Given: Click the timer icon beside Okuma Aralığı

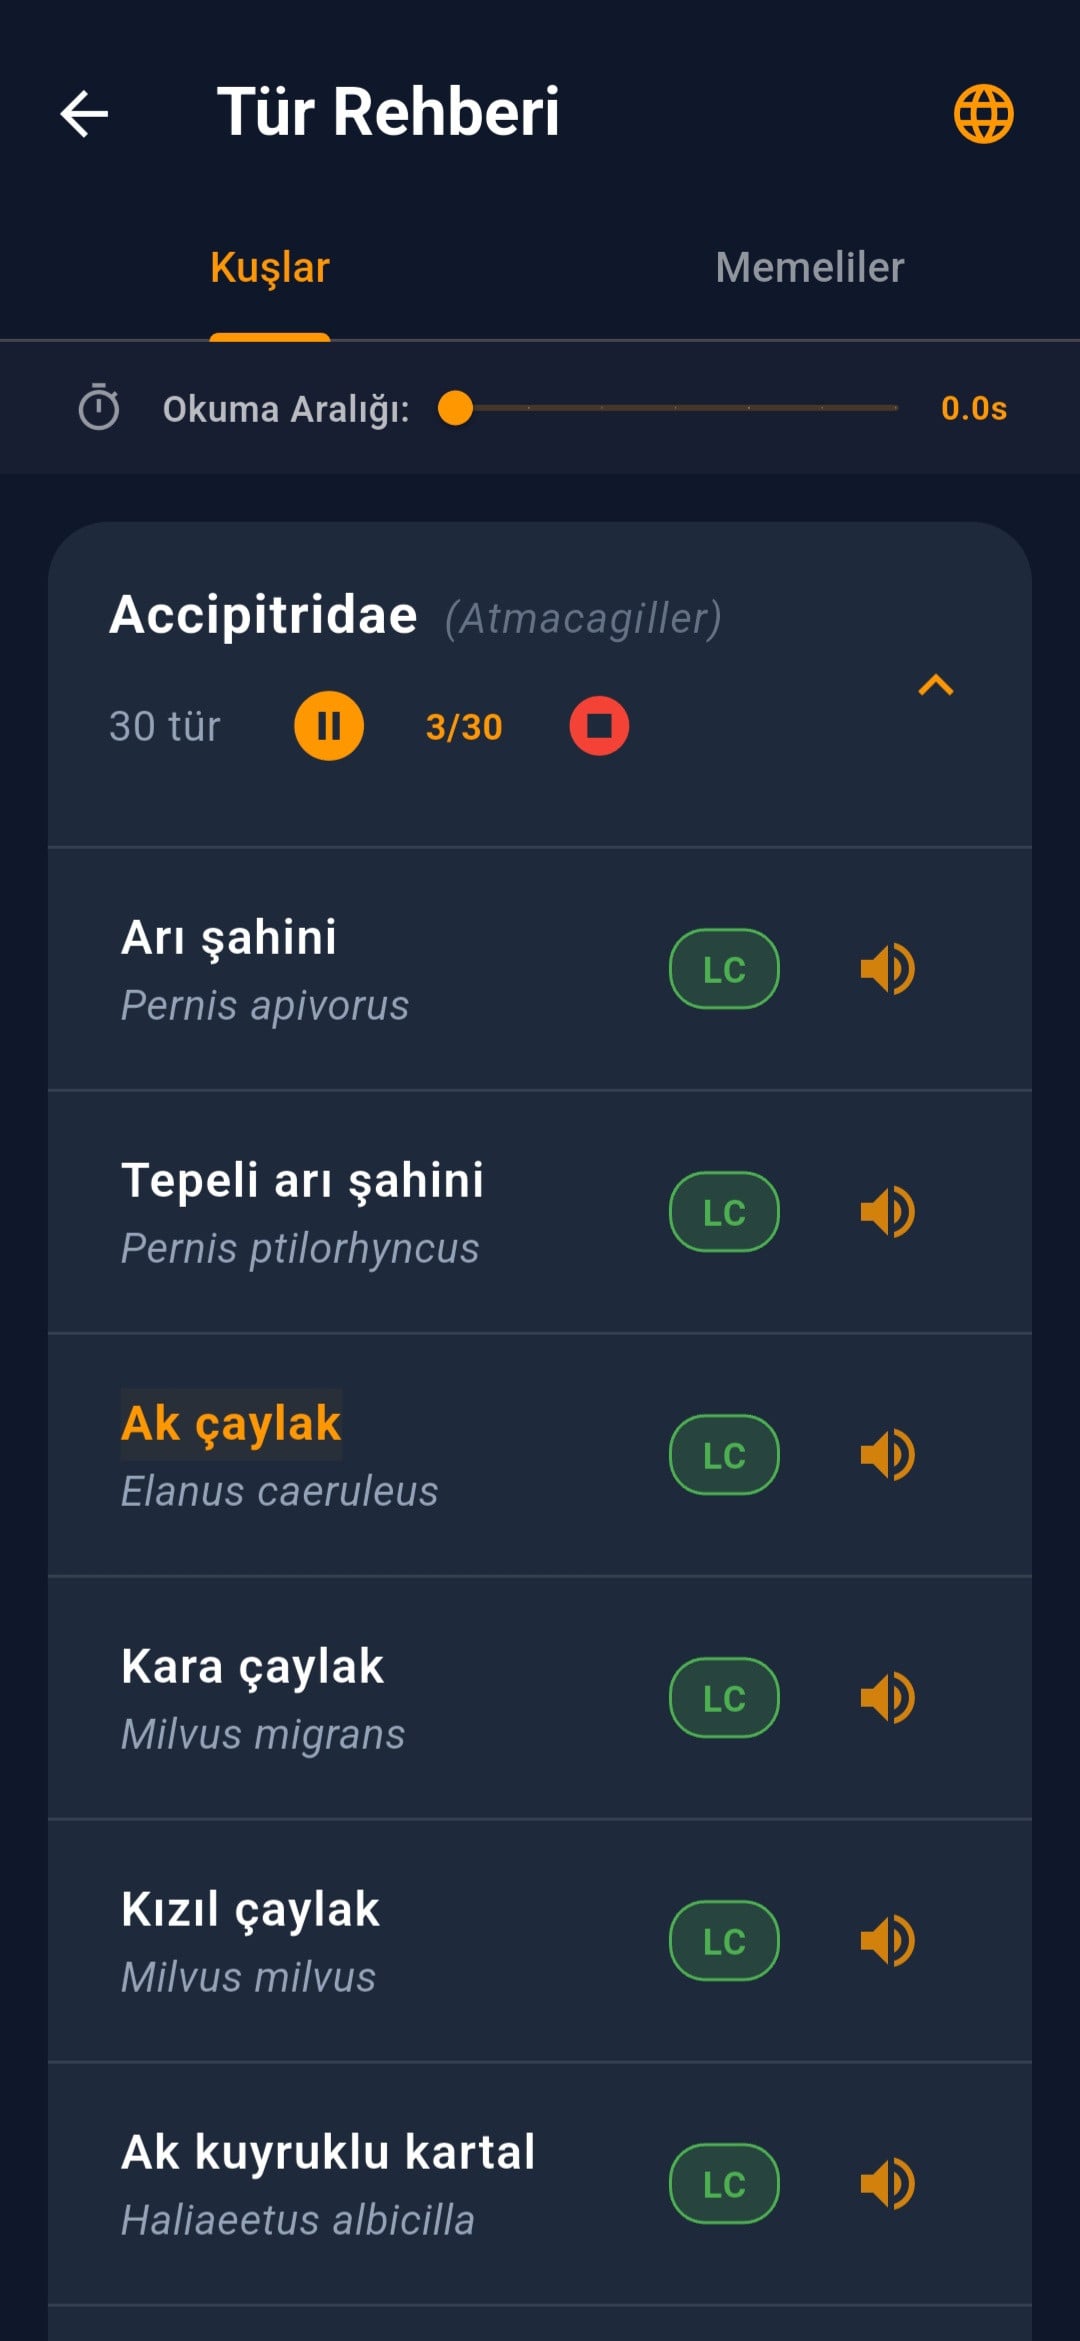Looking at the screenshot, I should pyautogui.click(x=99, y=408).
